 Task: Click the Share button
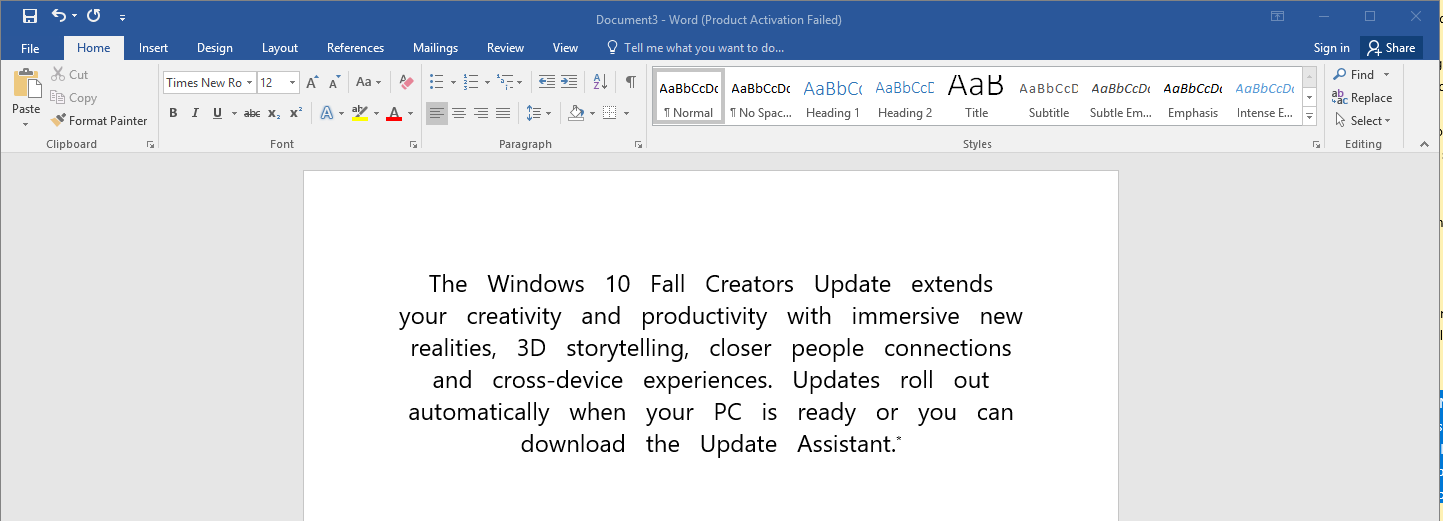1392,48
